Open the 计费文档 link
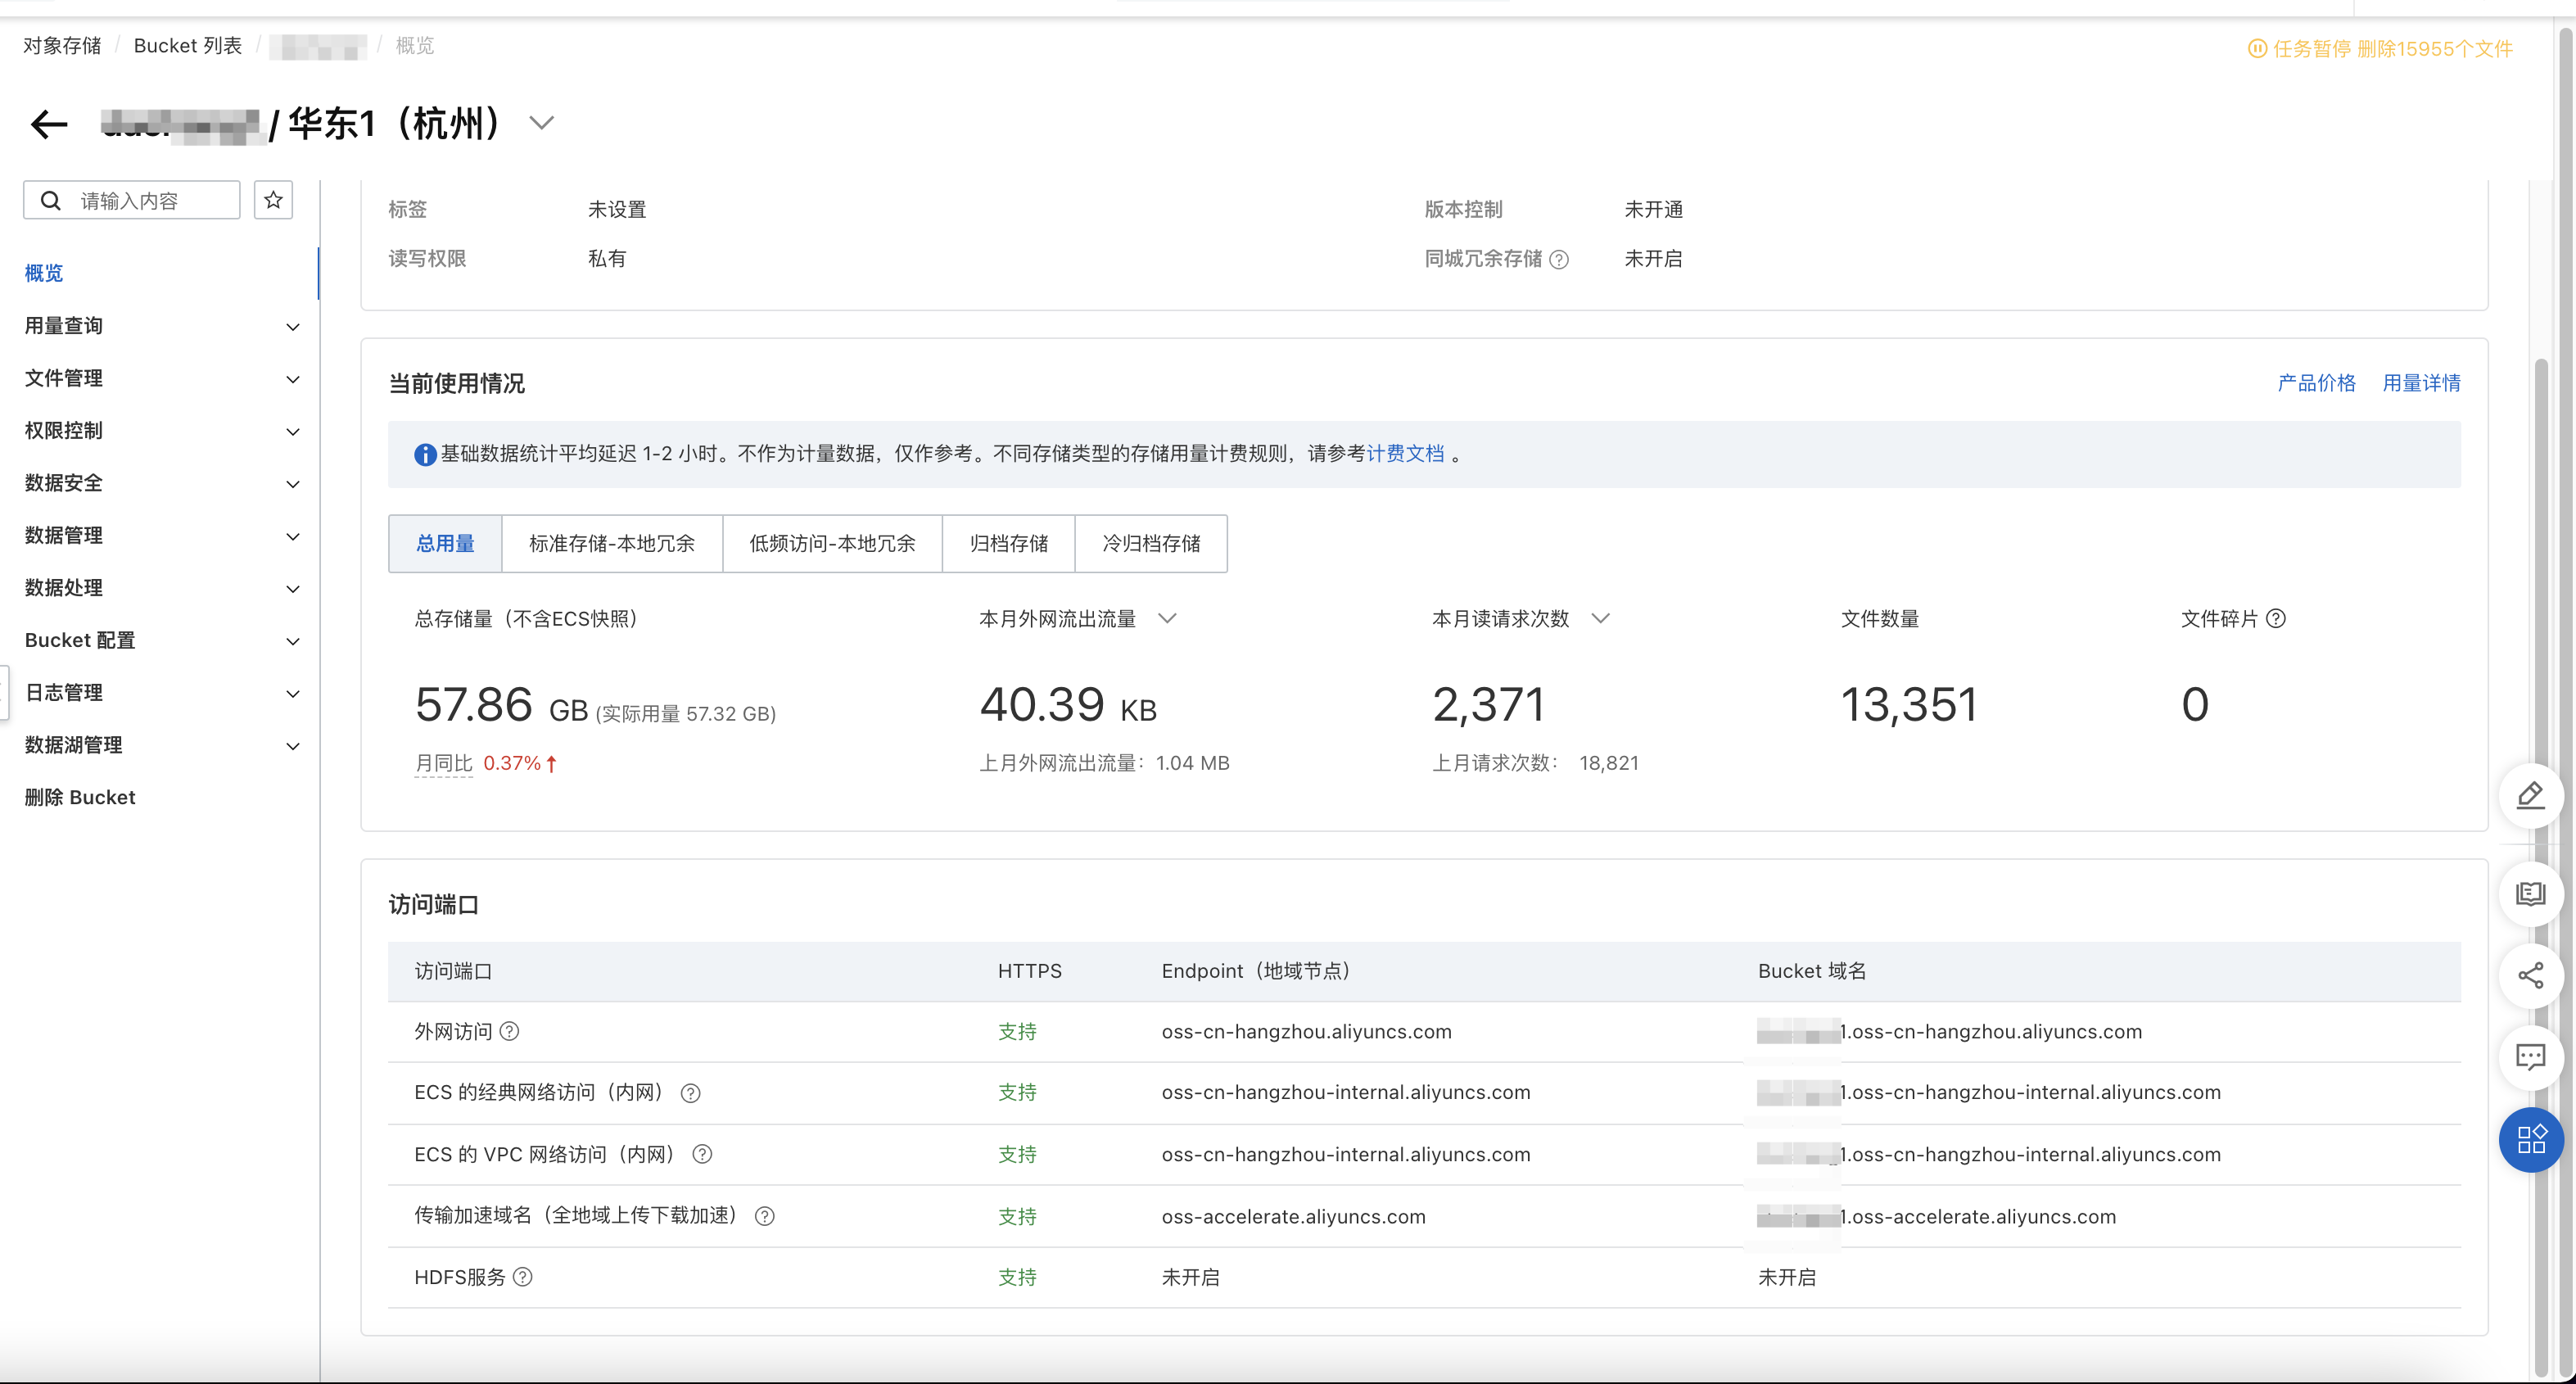Screen dimensions: 2576x1384 point(1405,454)
